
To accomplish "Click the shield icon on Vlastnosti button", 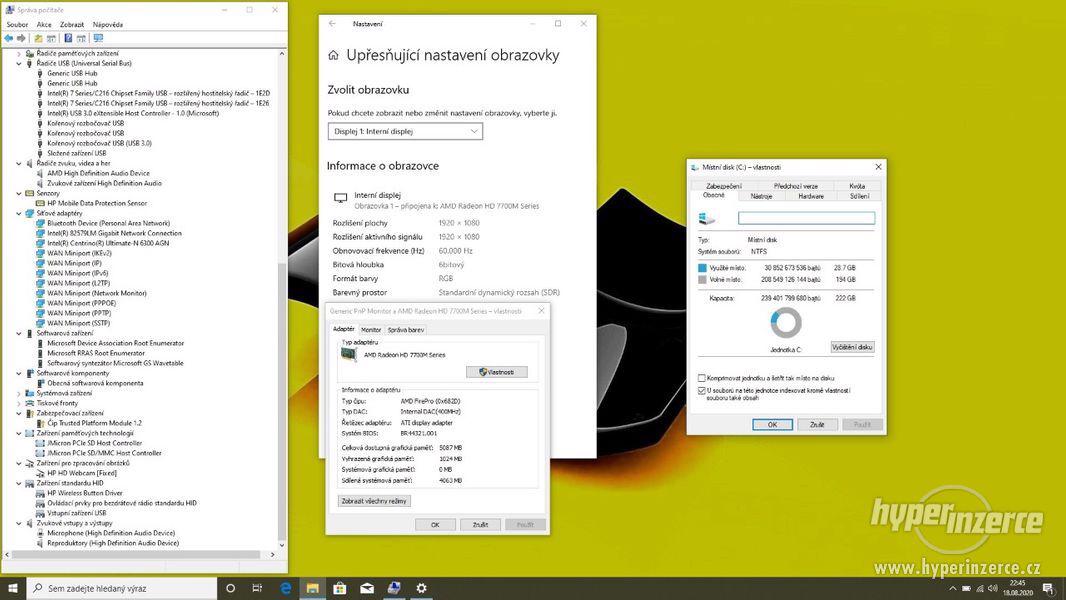I will click(483, 372).
